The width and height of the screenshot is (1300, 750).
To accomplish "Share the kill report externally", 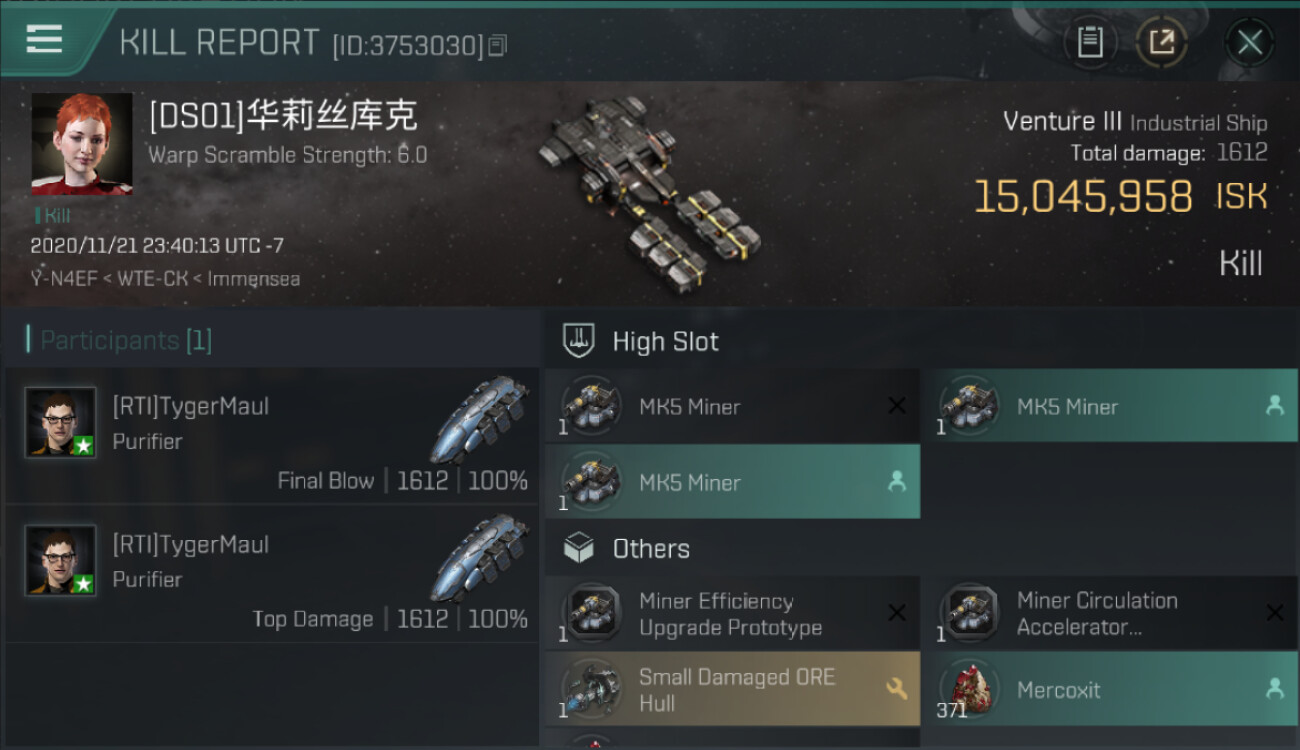I will 1162,42.
